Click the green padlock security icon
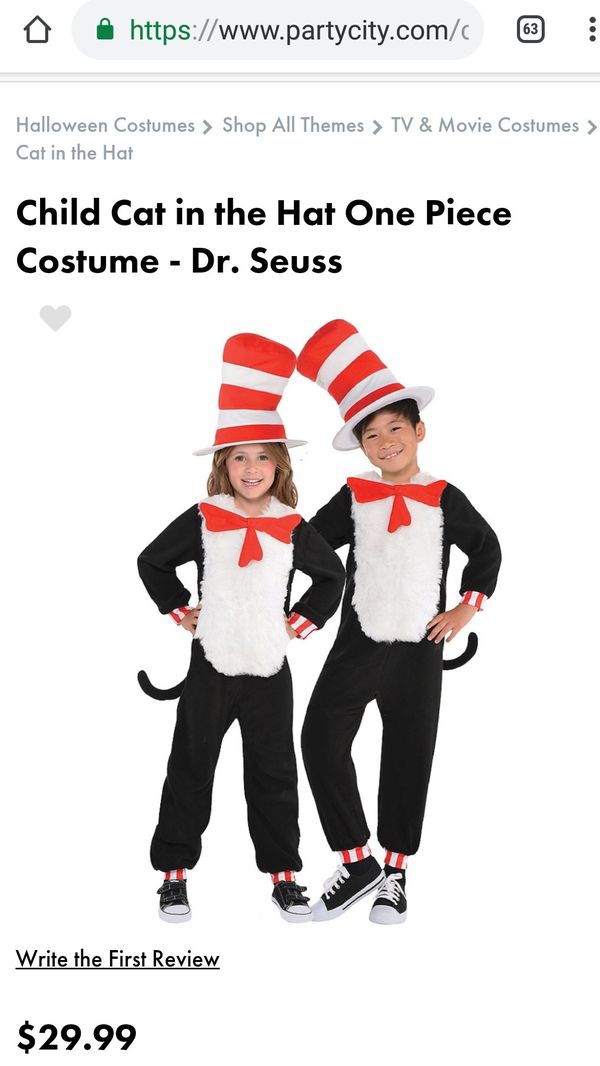This screenshot has width=600, height=1066. point(105,29)
